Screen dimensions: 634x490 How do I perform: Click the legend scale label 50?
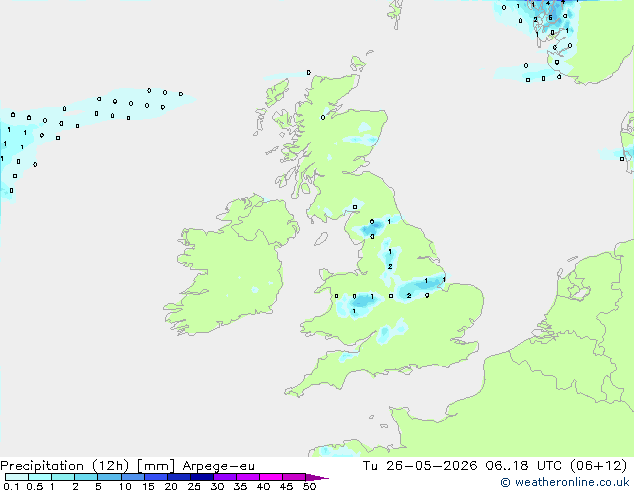click(x=309, y=486)
